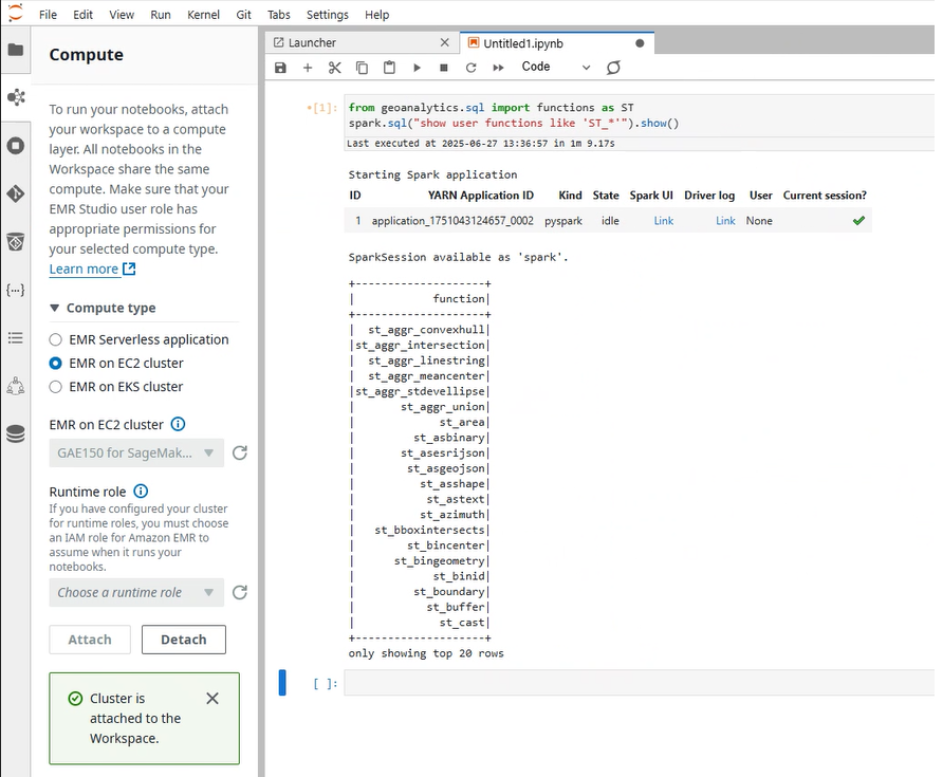Refresh the runtime role list
Screen dimensions: 936x777
pos(240,593)
